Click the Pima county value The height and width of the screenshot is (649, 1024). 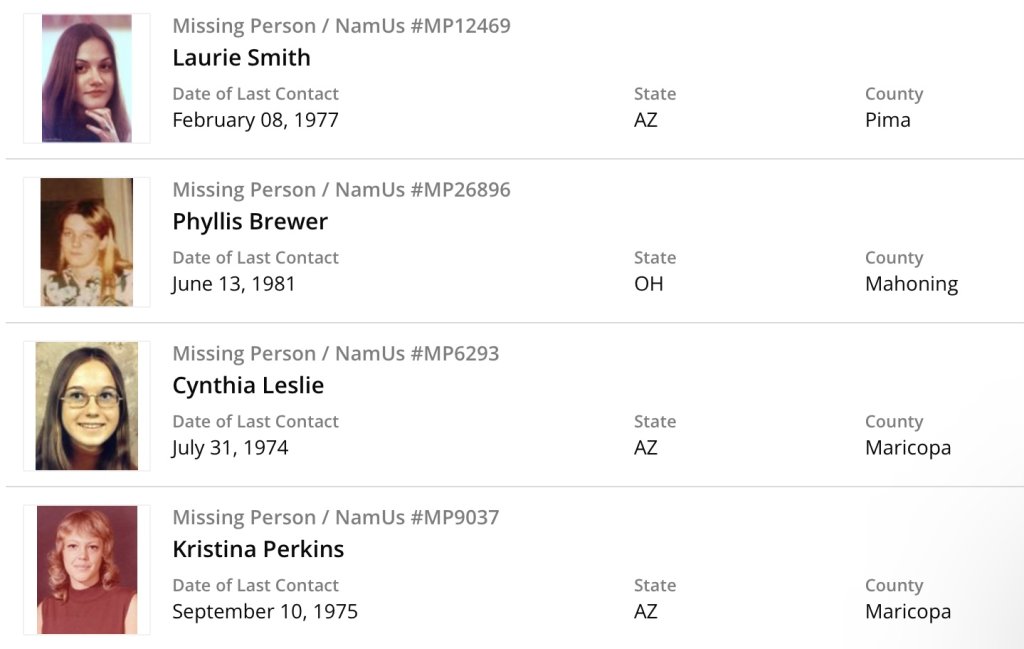[x=888, y=120]
